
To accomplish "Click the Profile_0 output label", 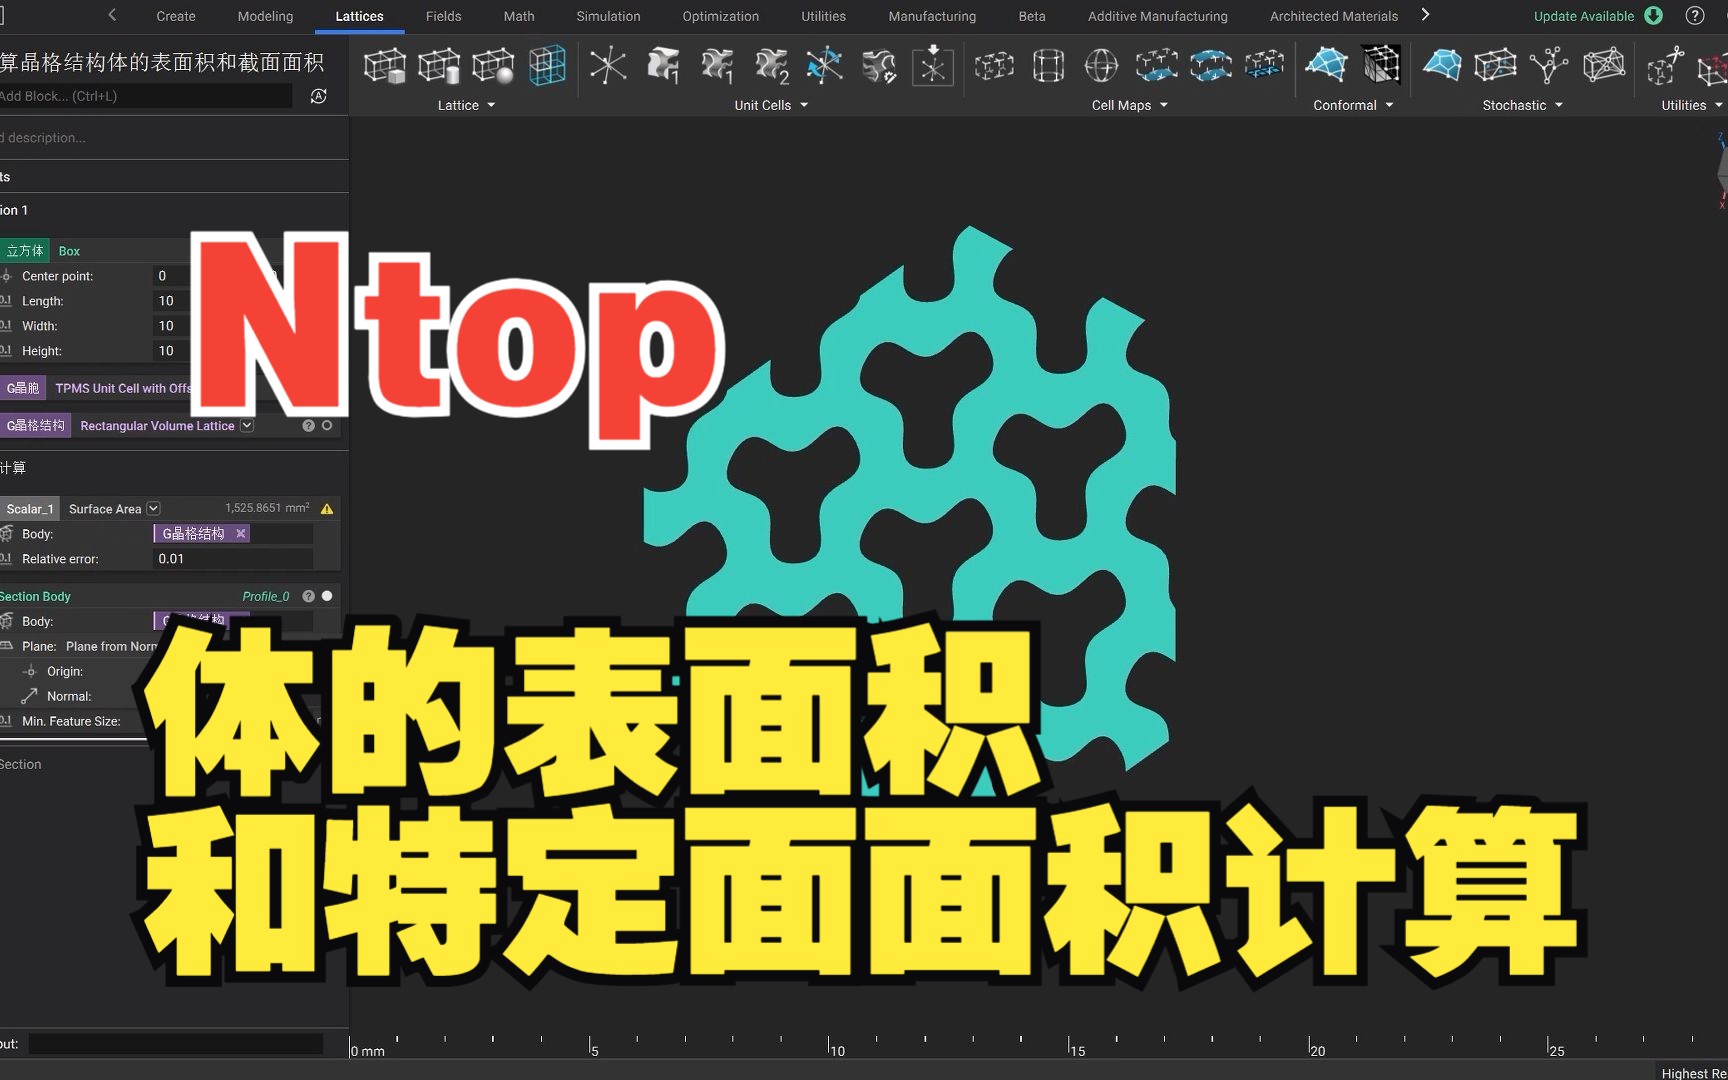I will (266, 596).
